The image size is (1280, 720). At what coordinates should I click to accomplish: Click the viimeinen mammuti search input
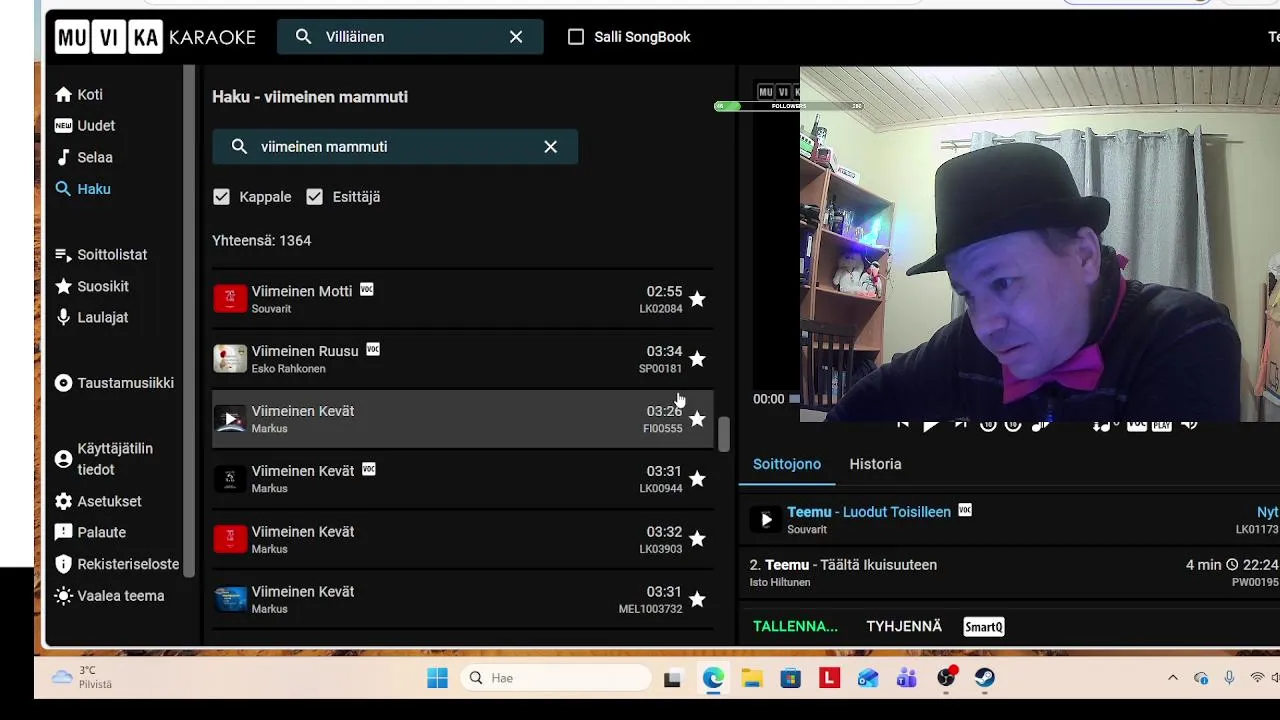[395, 147]
